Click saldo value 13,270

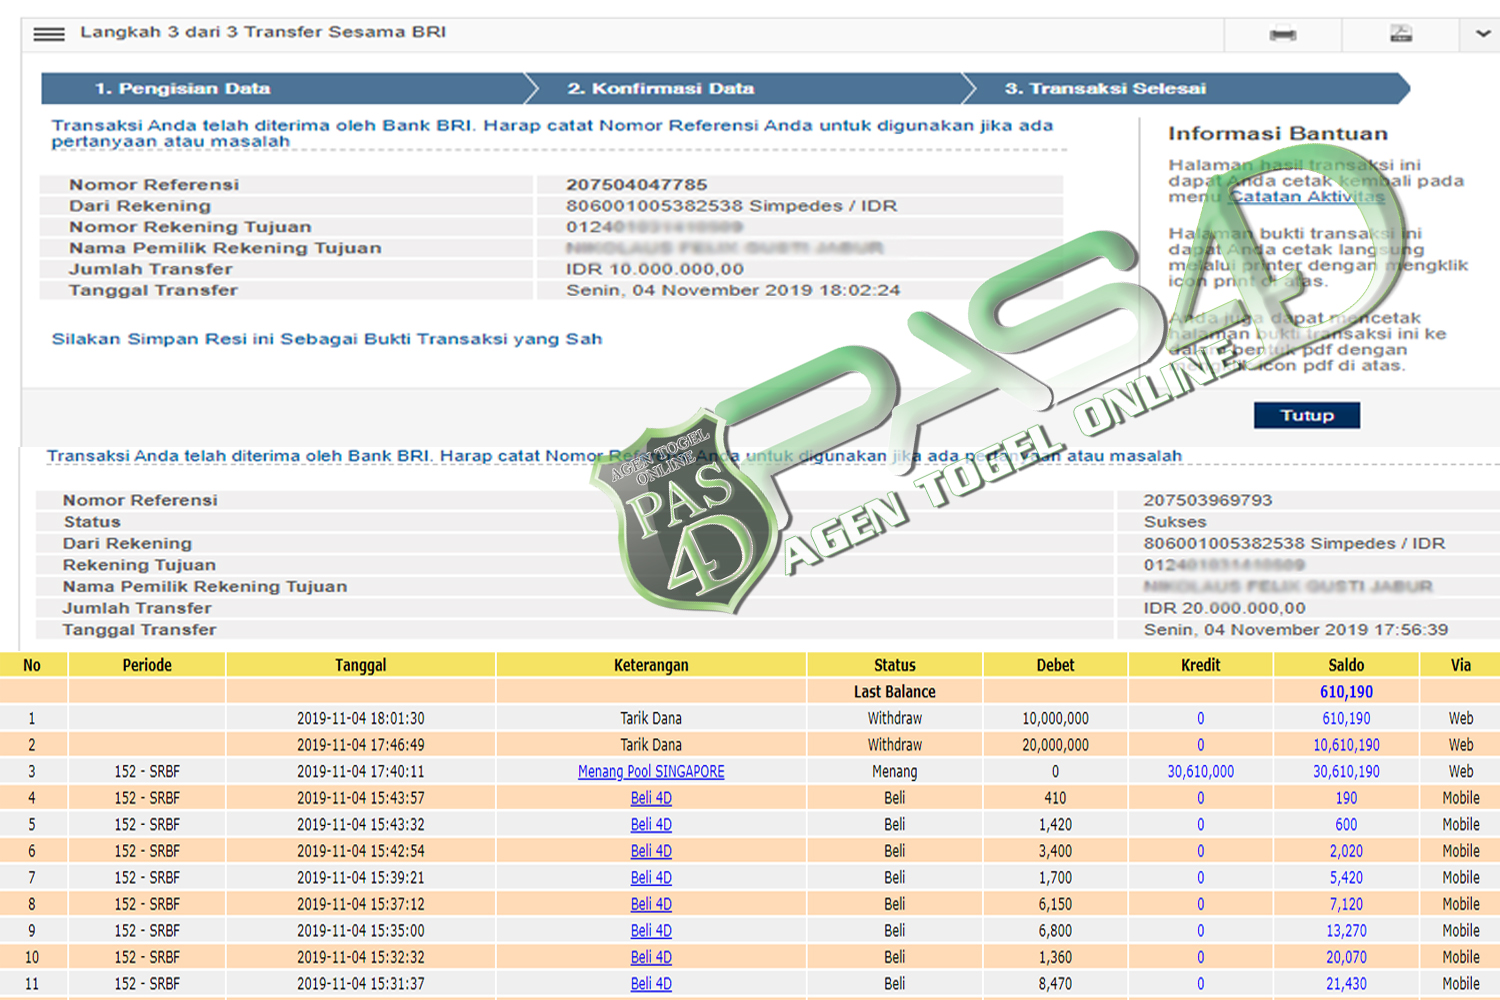tap(1346, 931)
